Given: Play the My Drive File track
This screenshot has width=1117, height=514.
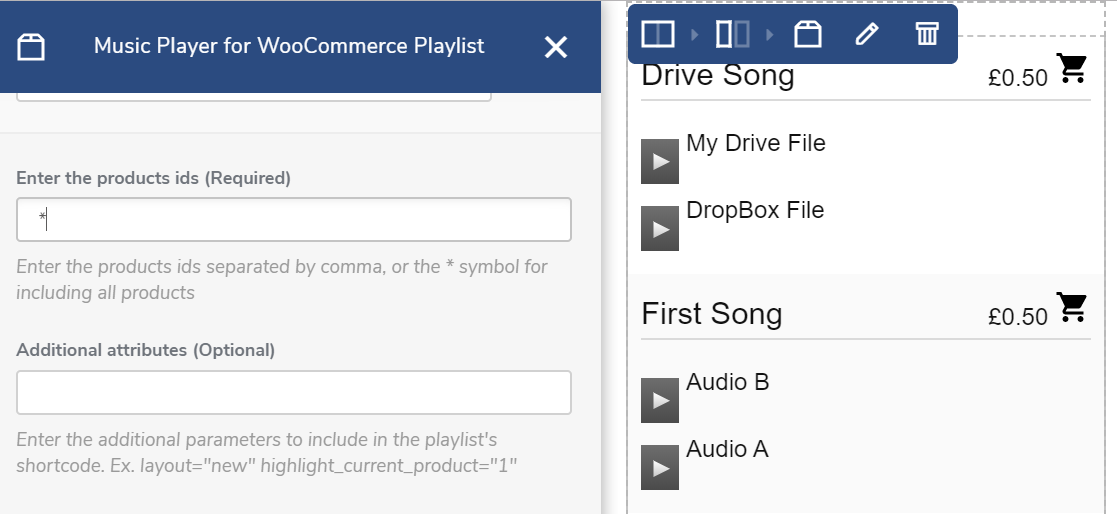Looking at the screenshot, I should pyautogui.click(x=660, y=161).
